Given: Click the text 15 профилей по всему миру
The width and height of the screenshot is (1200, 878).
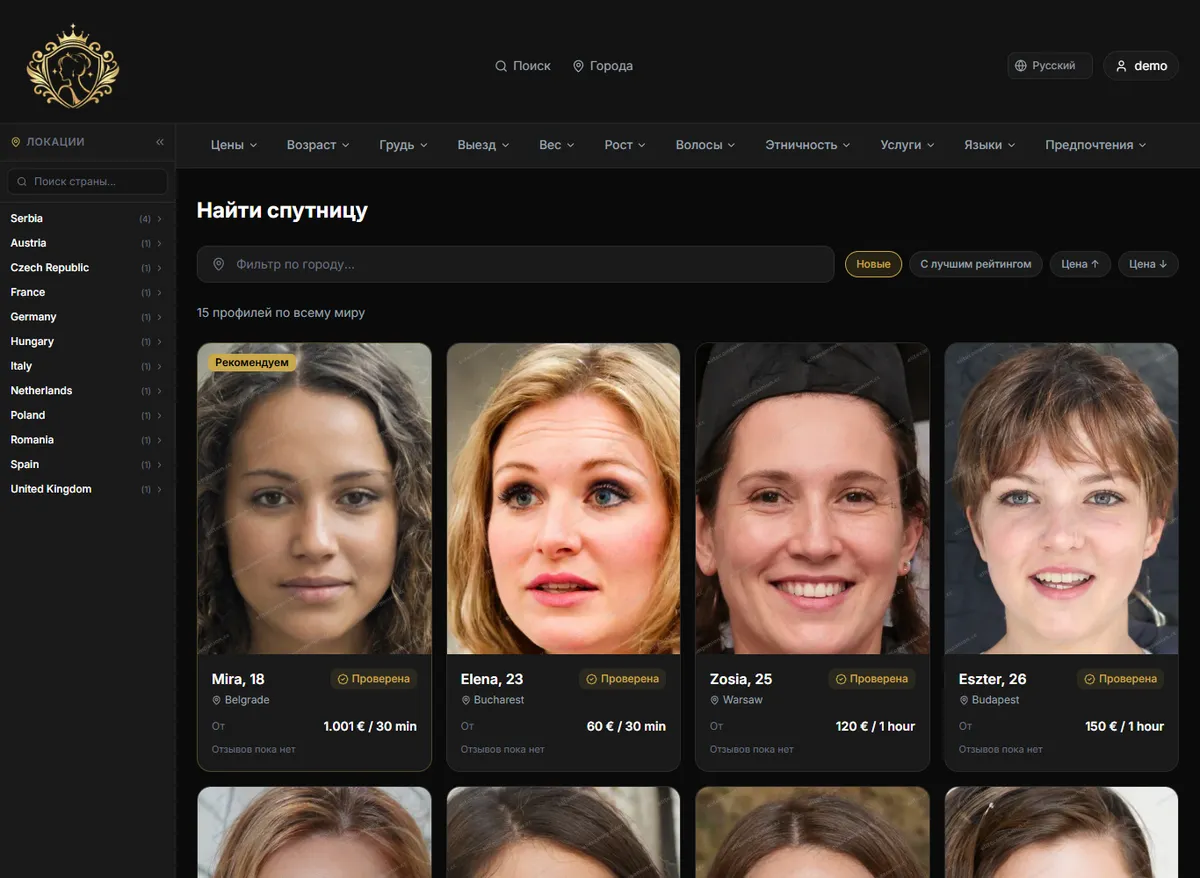Looking at the screenshot, I should (x=281, y=313).
